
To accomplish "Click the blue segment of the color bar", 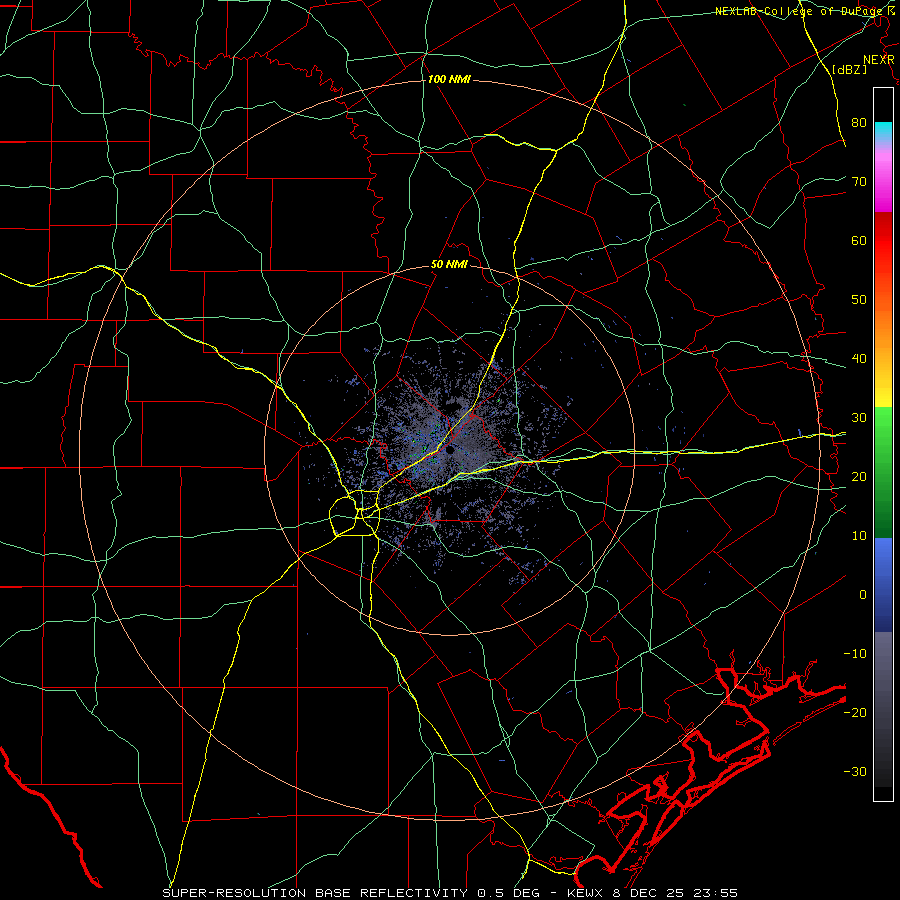I will click(x=883, y=585).
